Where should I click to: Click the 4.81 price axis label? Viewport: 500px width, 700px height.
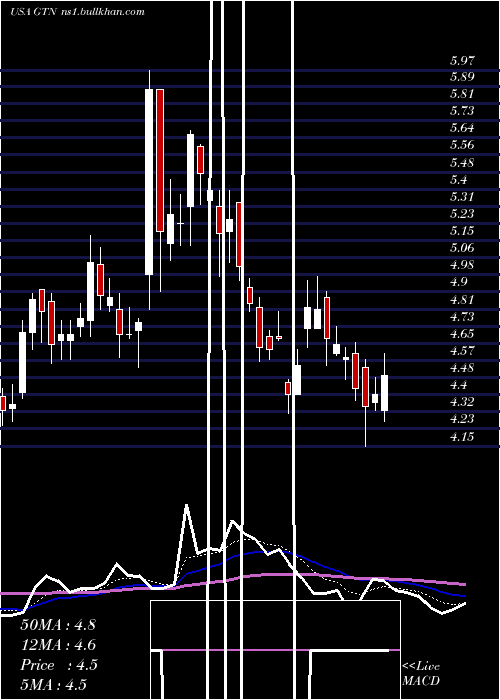(x=462, y=300)
